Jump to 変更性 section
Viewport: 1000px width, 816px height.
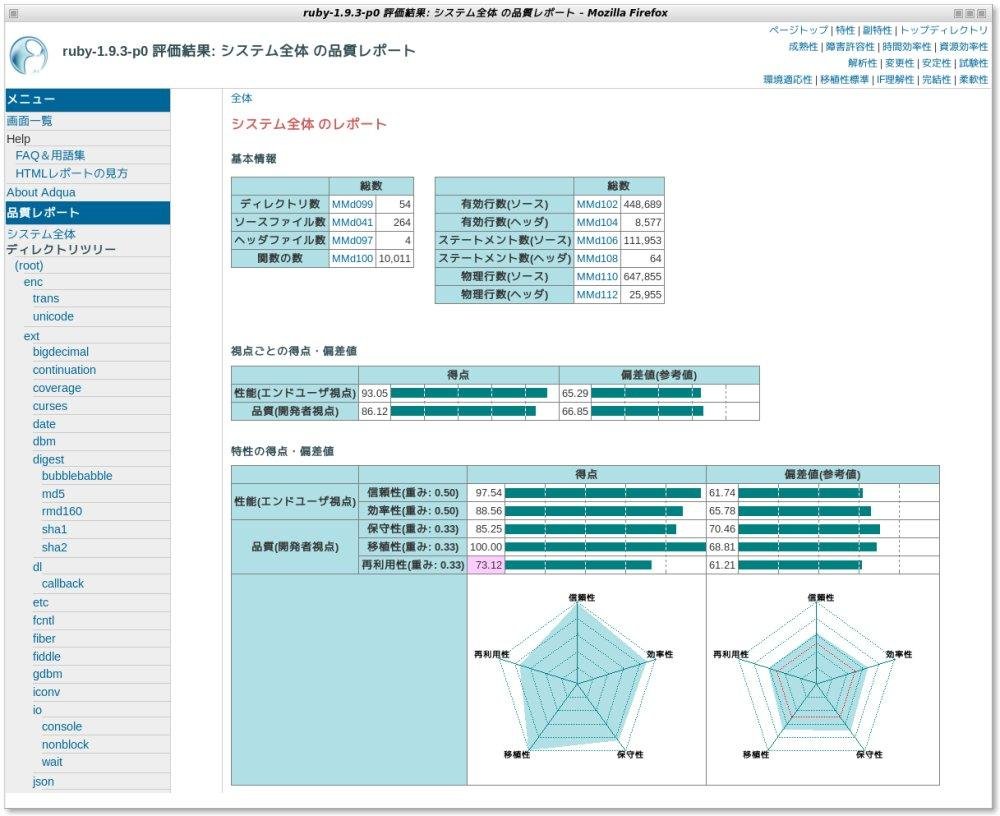point(899,63)
